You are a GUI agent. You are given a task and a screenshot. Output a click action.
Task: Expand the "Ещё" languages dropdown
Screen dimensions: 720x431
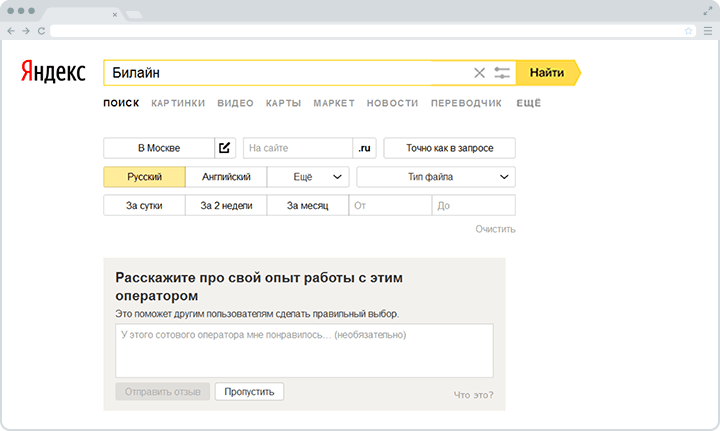point(308,177)
